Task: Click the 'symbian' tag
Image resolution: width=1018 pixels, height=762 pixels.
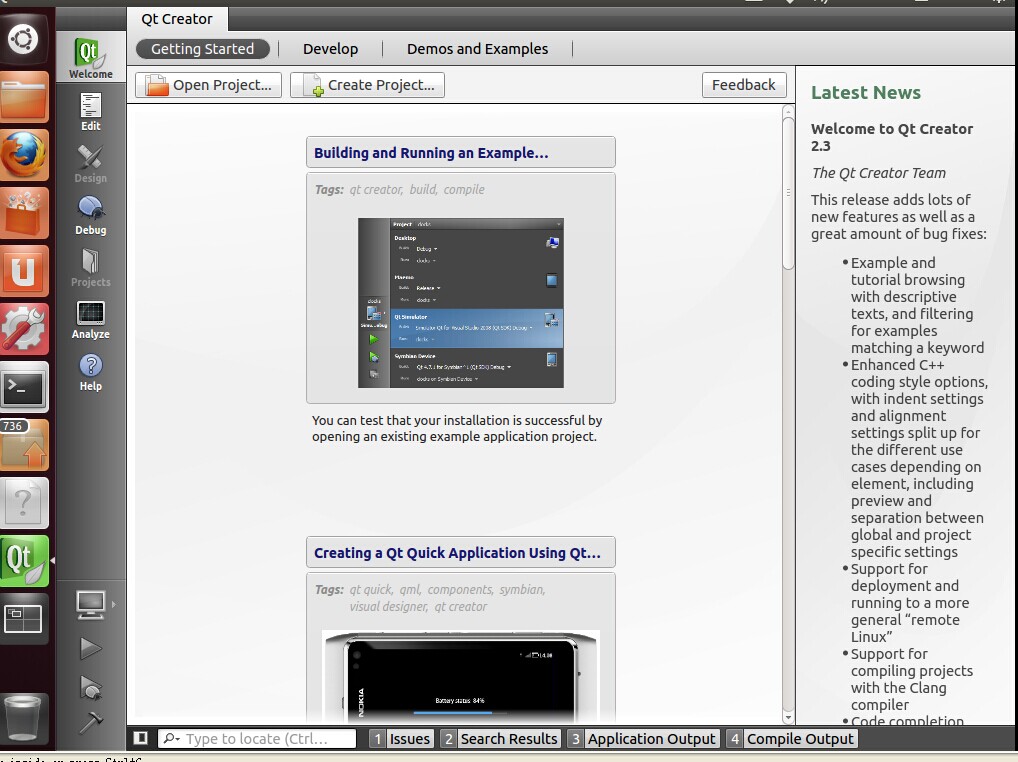Action: 521,589
